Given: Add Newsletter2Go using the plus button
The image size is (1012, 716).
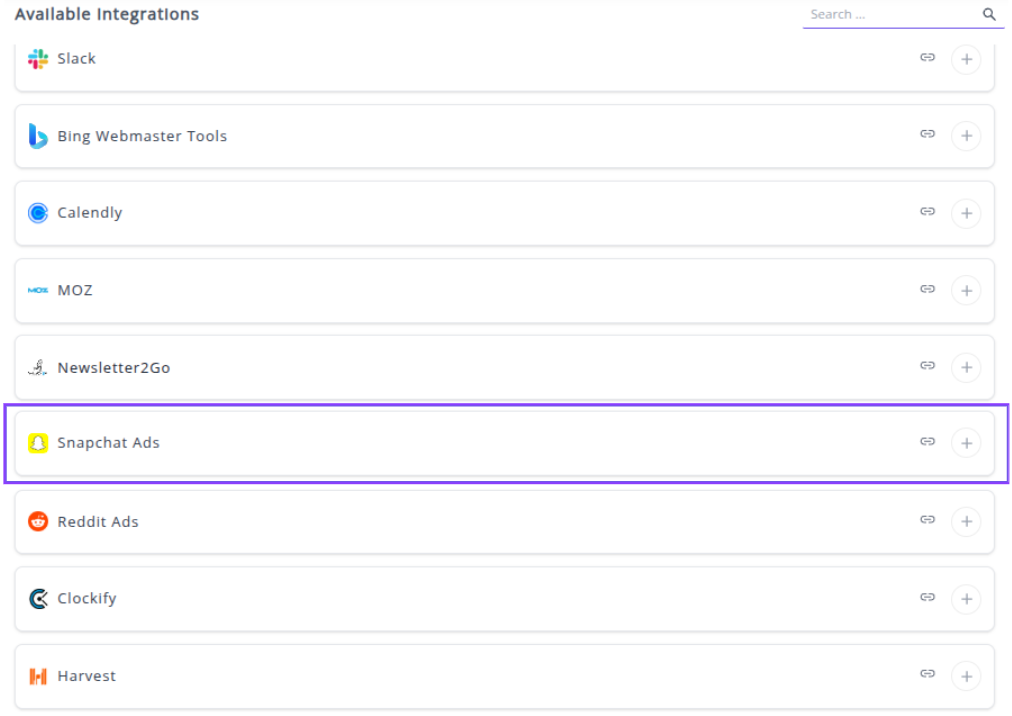Looking at the screenshot, I should coord(965,368).
